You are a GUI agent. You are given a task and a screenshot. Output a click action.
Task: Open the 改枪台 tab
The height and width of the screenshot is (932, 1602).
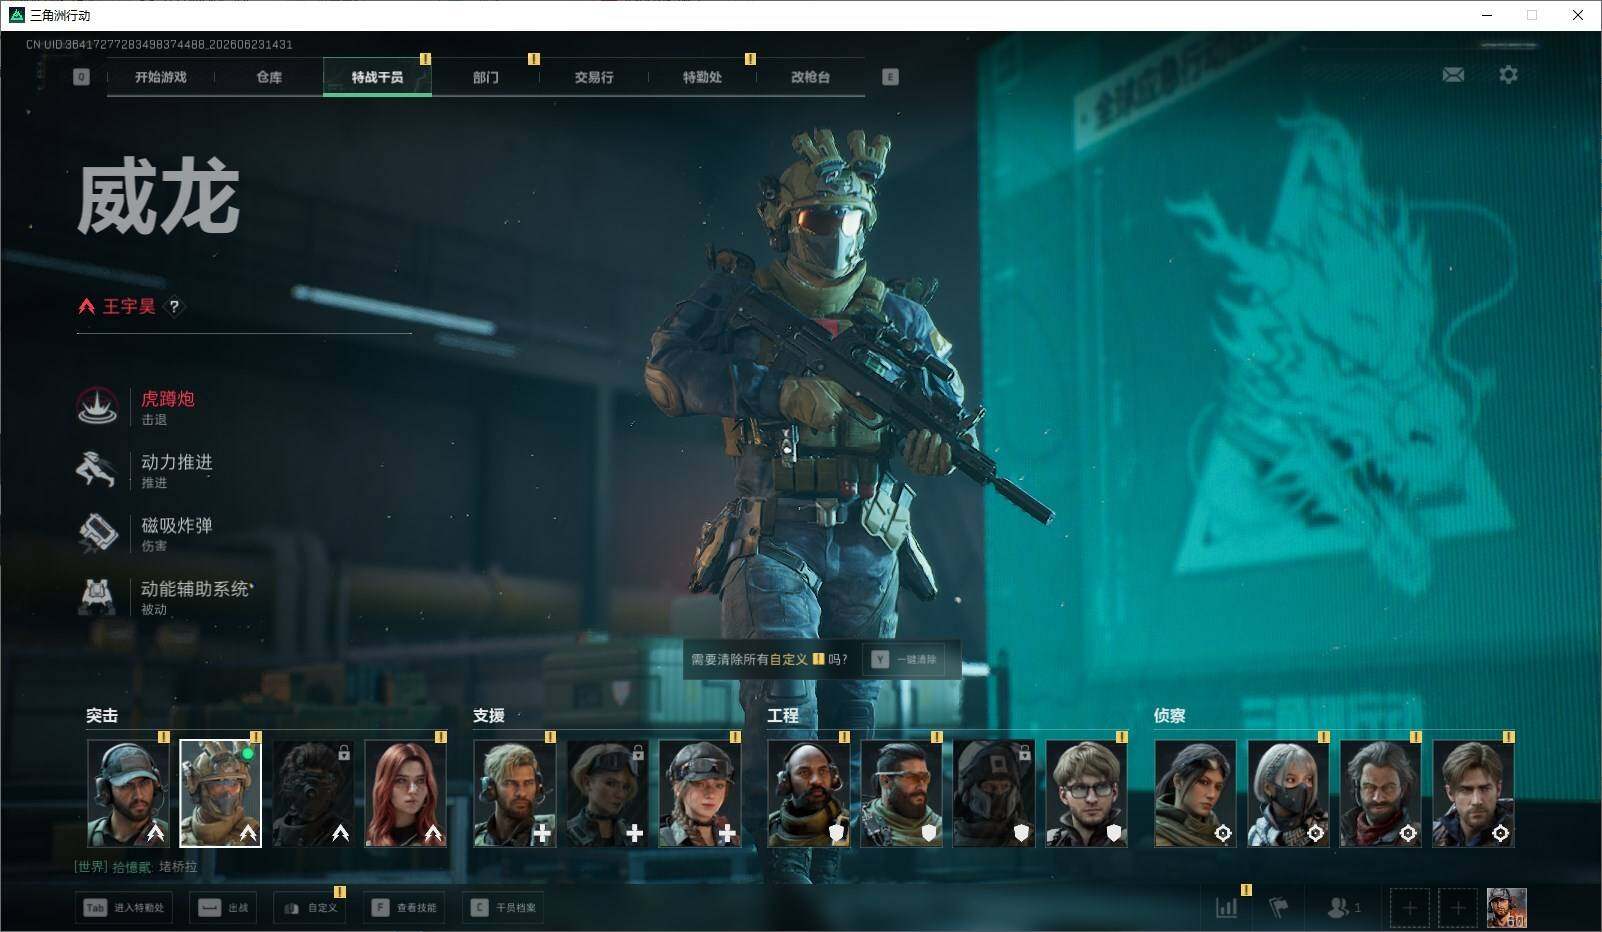coord(810,77)
